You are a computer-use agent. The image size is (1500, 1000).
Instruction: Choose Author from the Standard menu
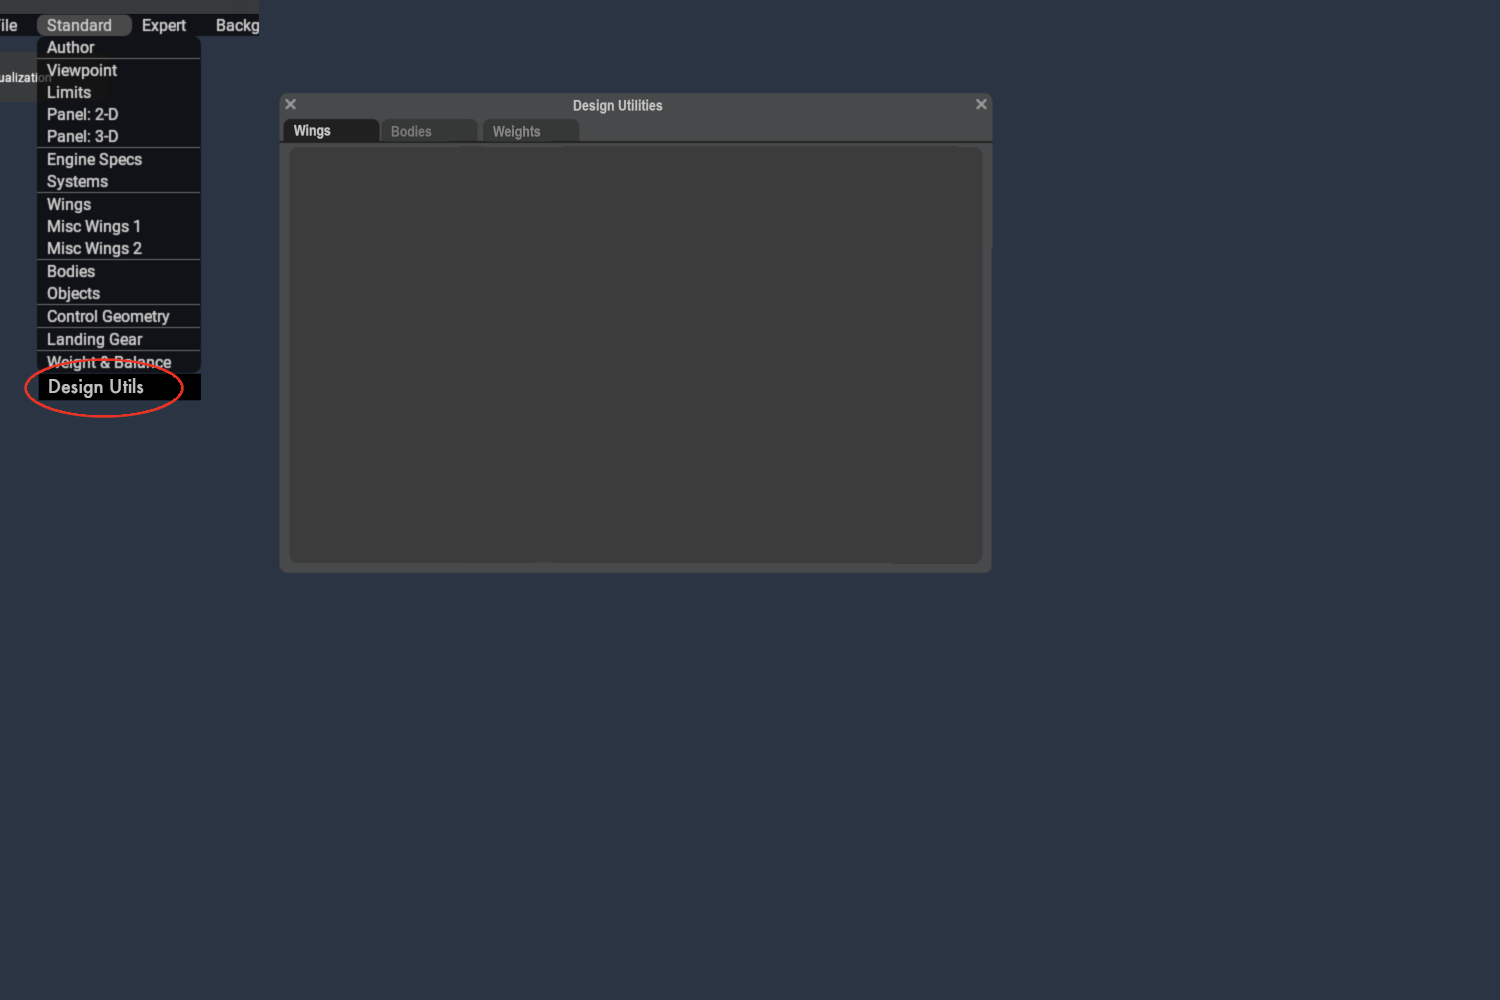(71, 48)
